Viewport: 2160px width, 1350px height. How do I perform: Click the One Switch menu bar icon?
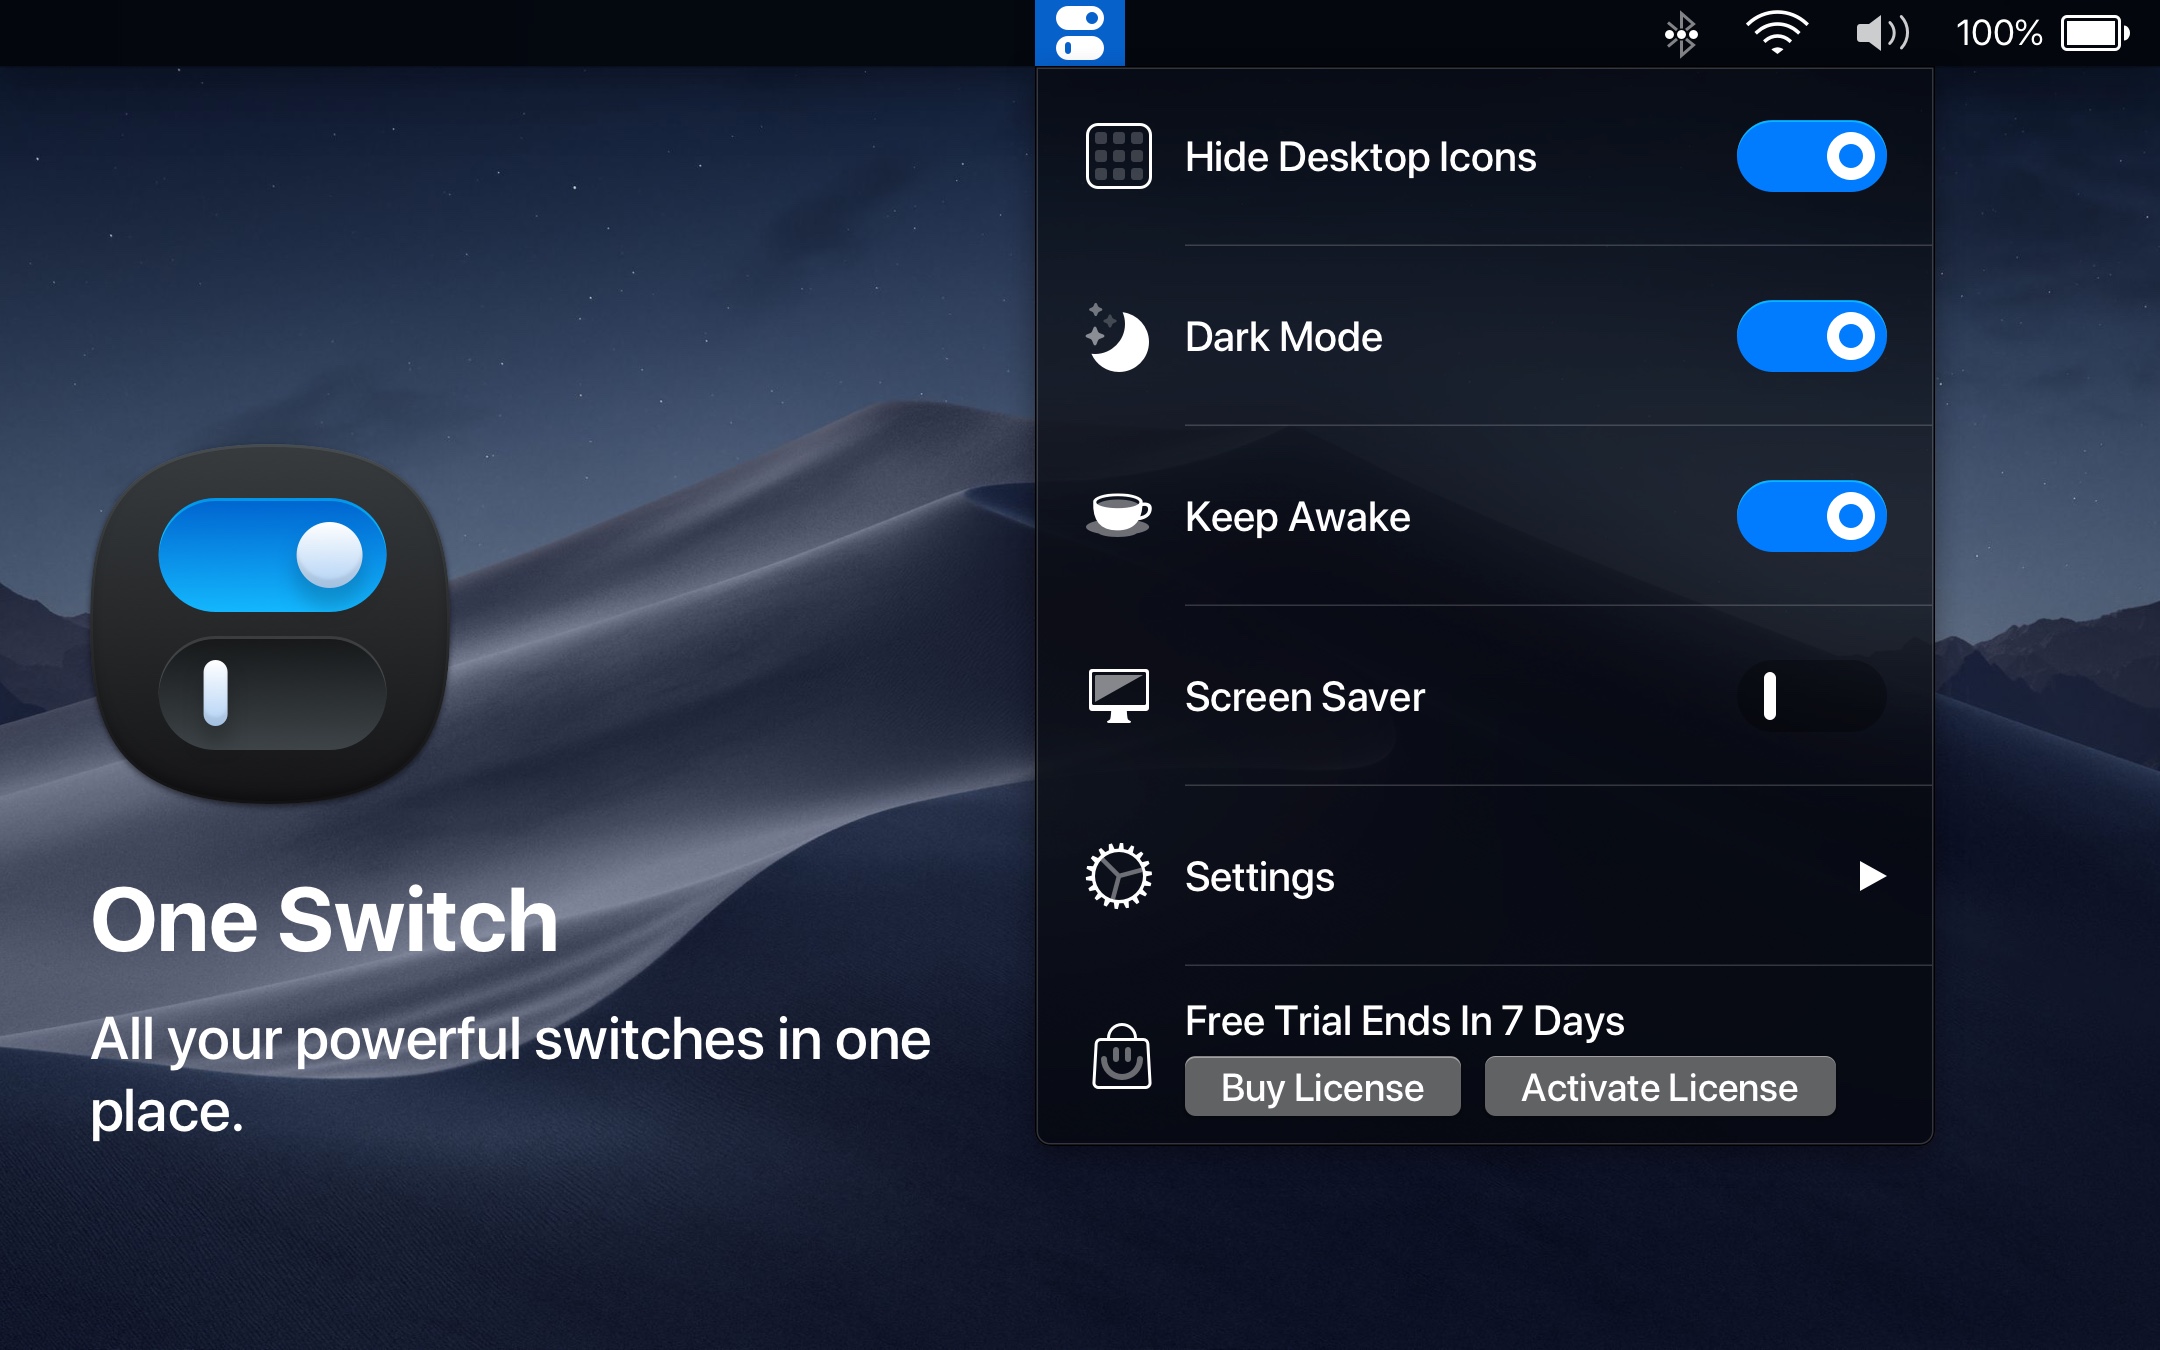(x=1082, y=31)
